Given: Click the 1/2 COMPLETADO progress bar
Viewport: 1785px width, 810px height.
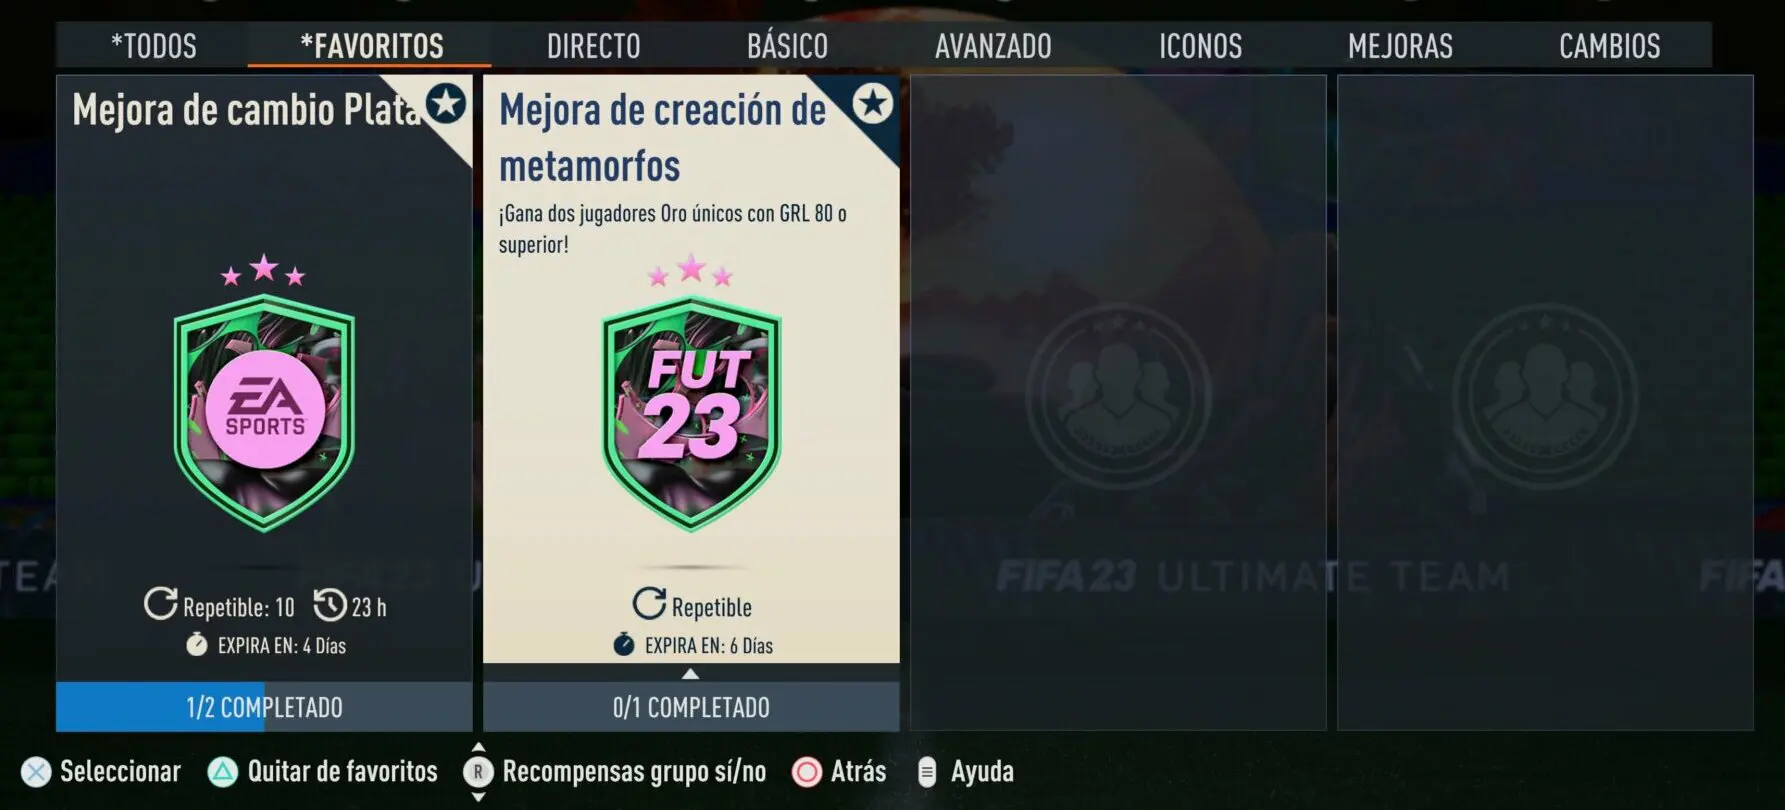Looking at the screenshot, I should 264,707.
